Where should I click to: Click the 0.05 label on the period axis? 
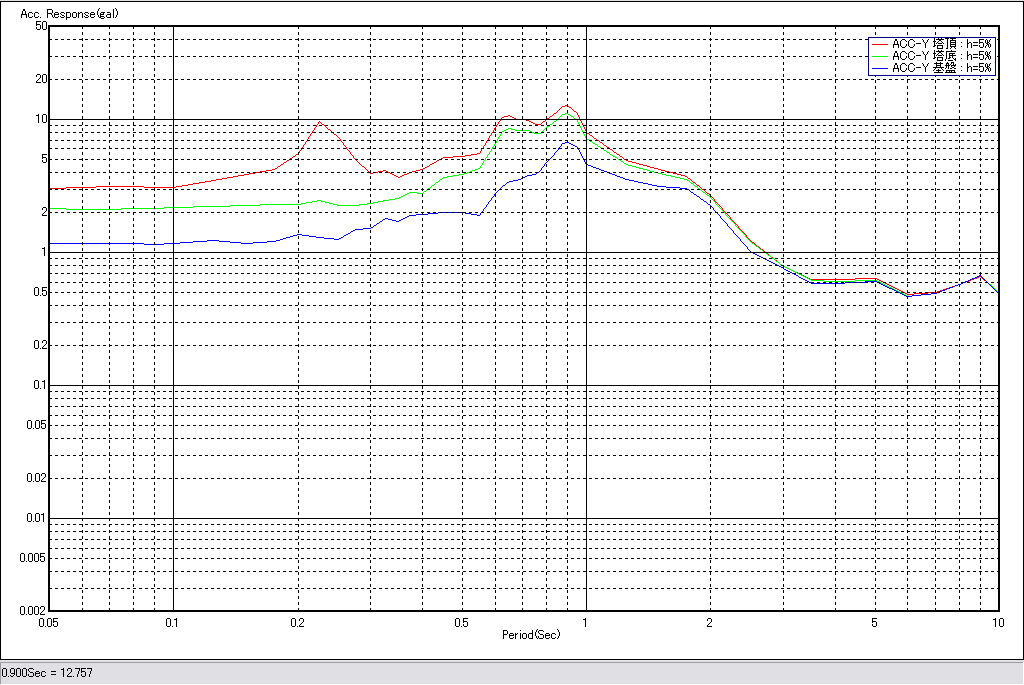coord(49,622)
